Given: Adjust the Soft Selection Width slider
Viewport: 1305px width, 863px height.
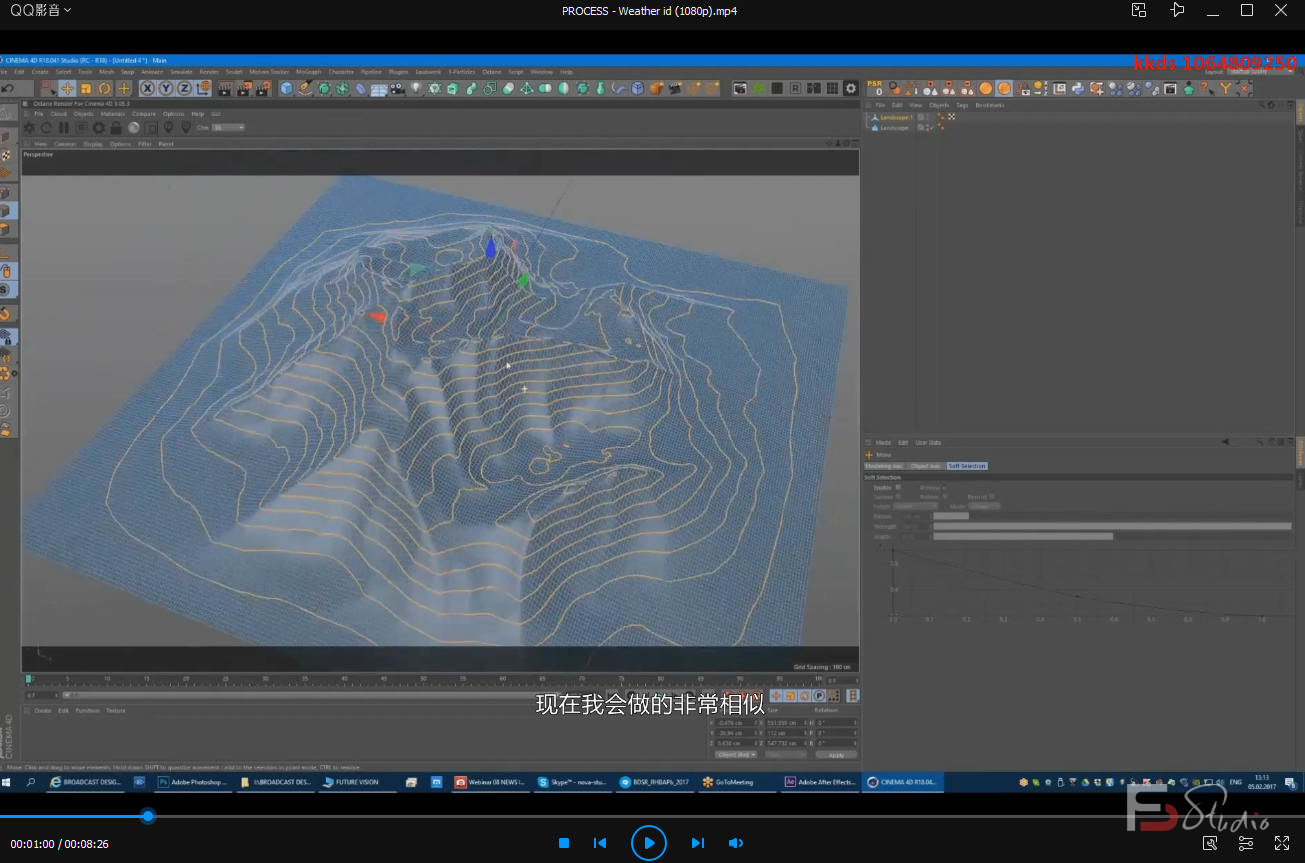Looking at the screenshot, I should (1112, 537).
